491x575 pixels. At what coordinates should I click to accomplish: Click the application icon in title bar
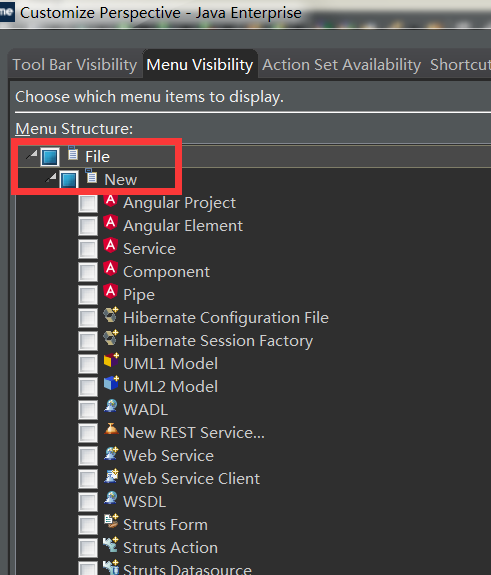pyautogui.click(x=7, y=12)
